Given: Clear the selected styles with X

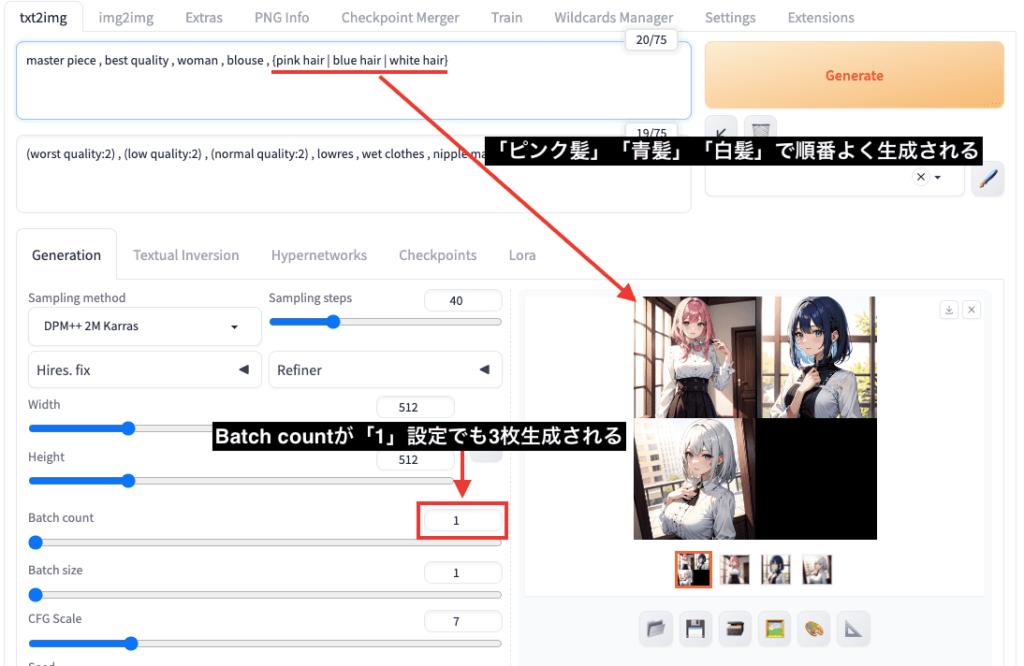Looking at the screenshot, I should pyautogui.click(x=920, y=177).
